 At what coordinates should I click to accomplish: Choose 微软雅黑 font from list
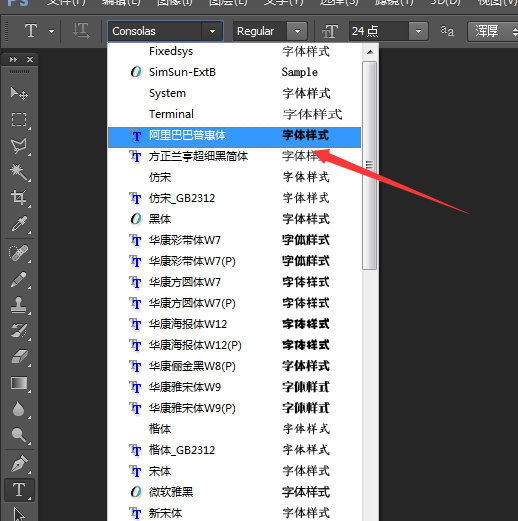pyautogui.click(x=234, y=492)
